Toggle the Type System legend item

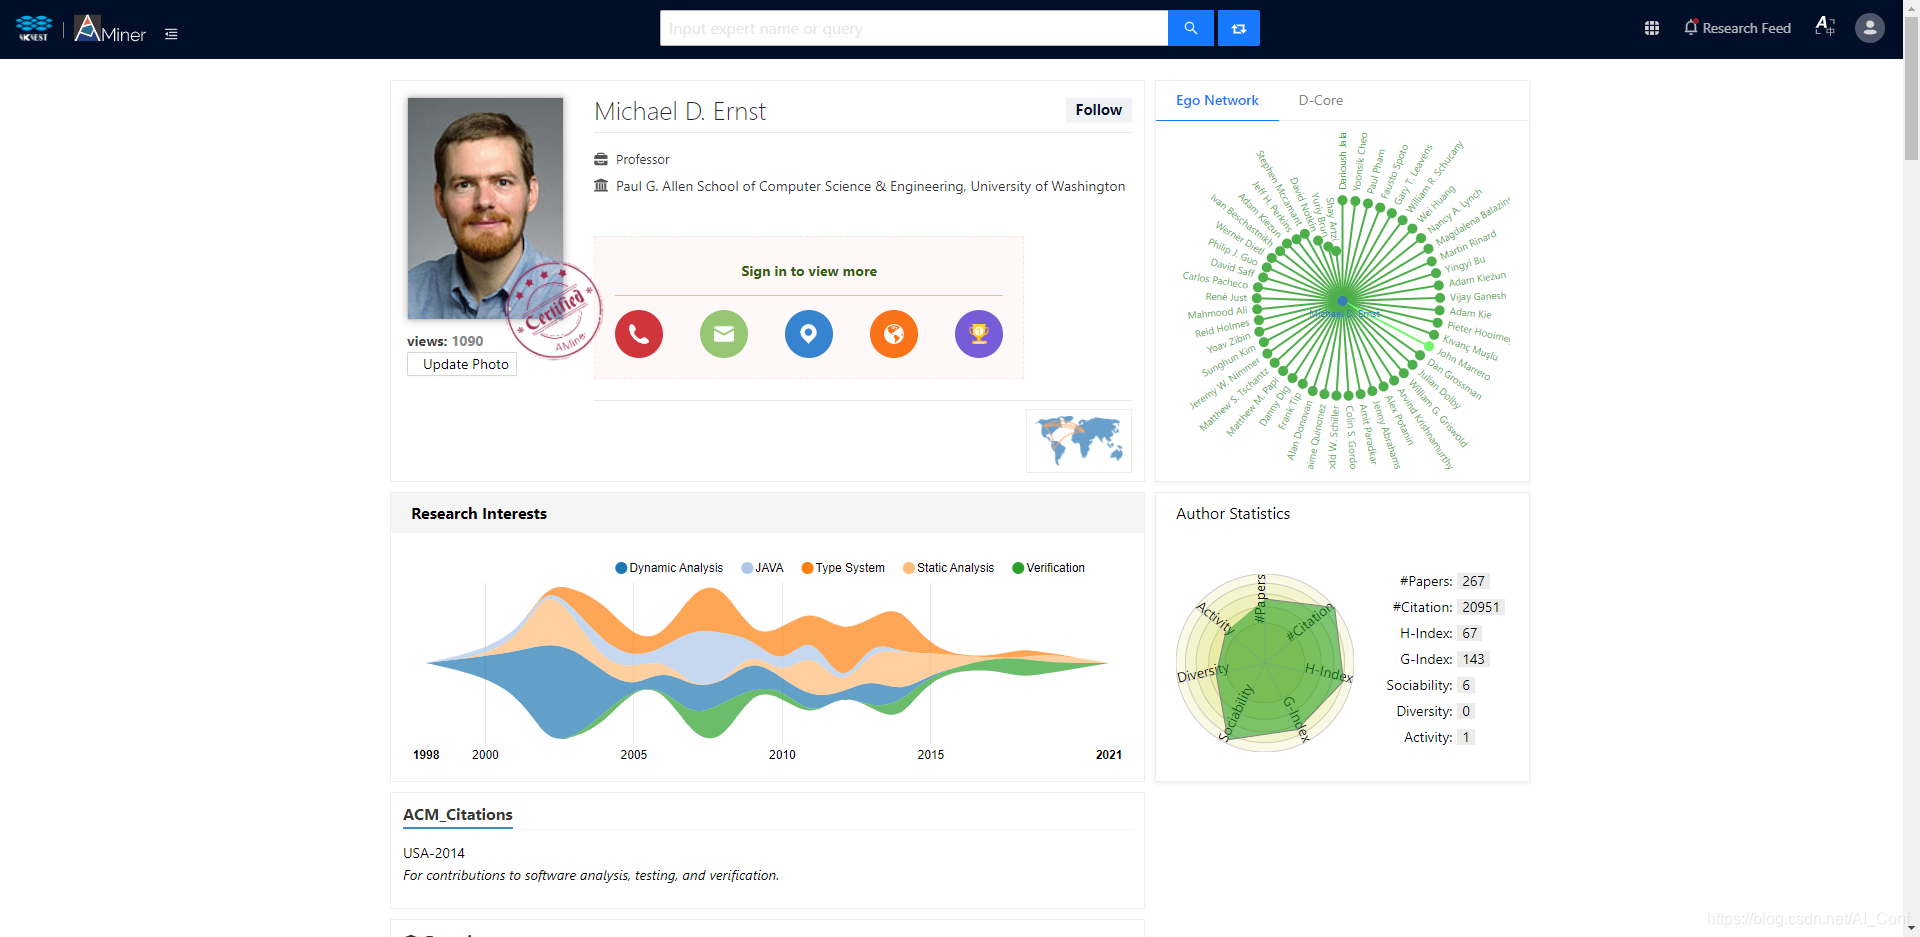(x=843, y=568)
